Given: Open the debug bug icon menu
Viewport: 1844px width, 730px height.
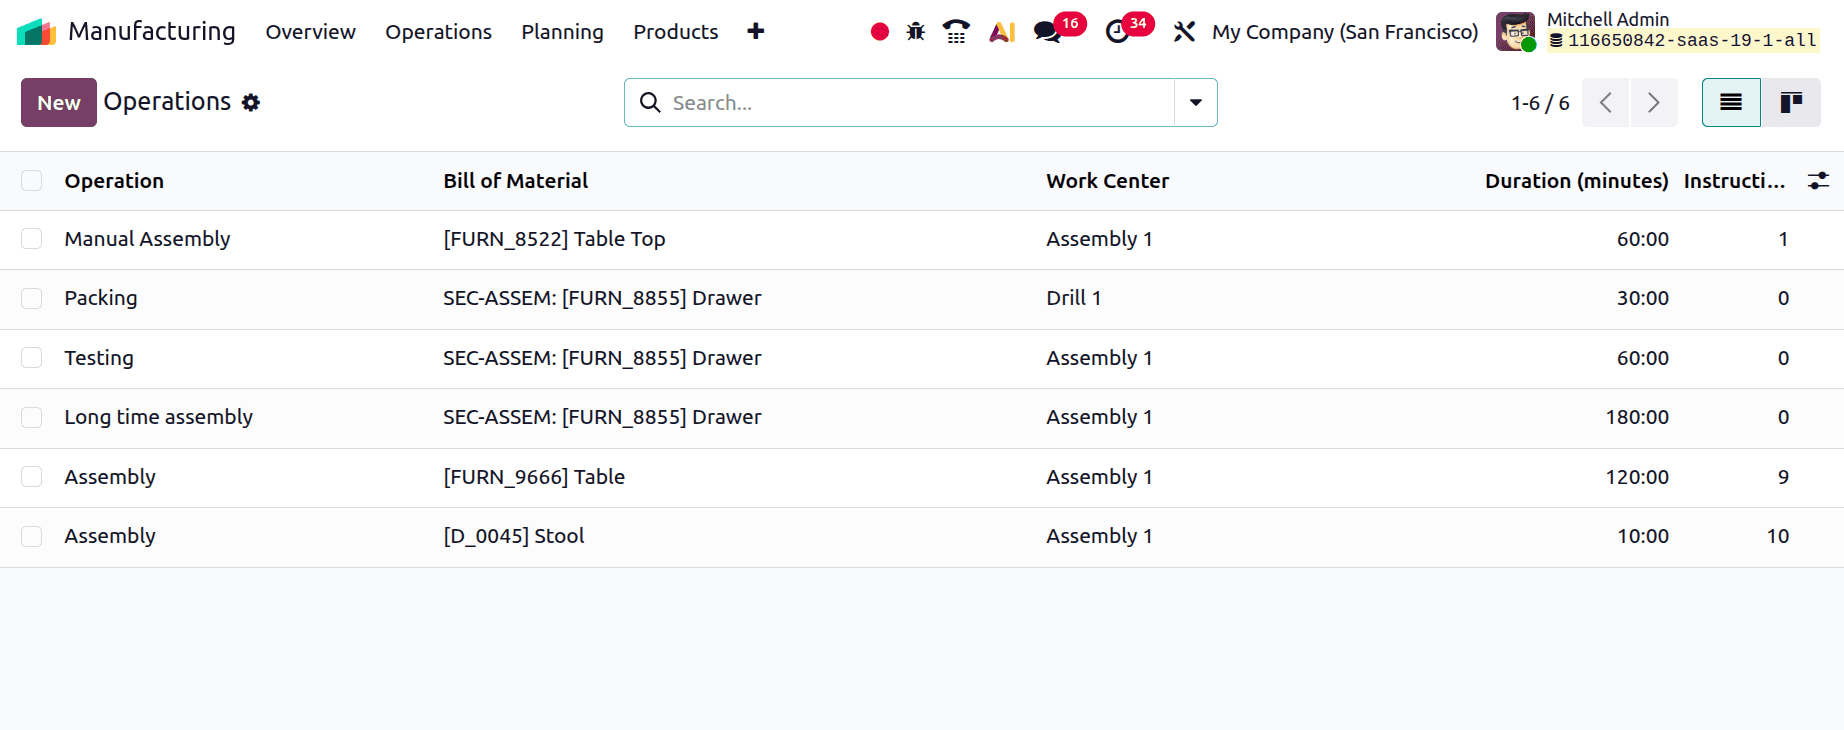Looking at the screenshot, I should (916, 32).
